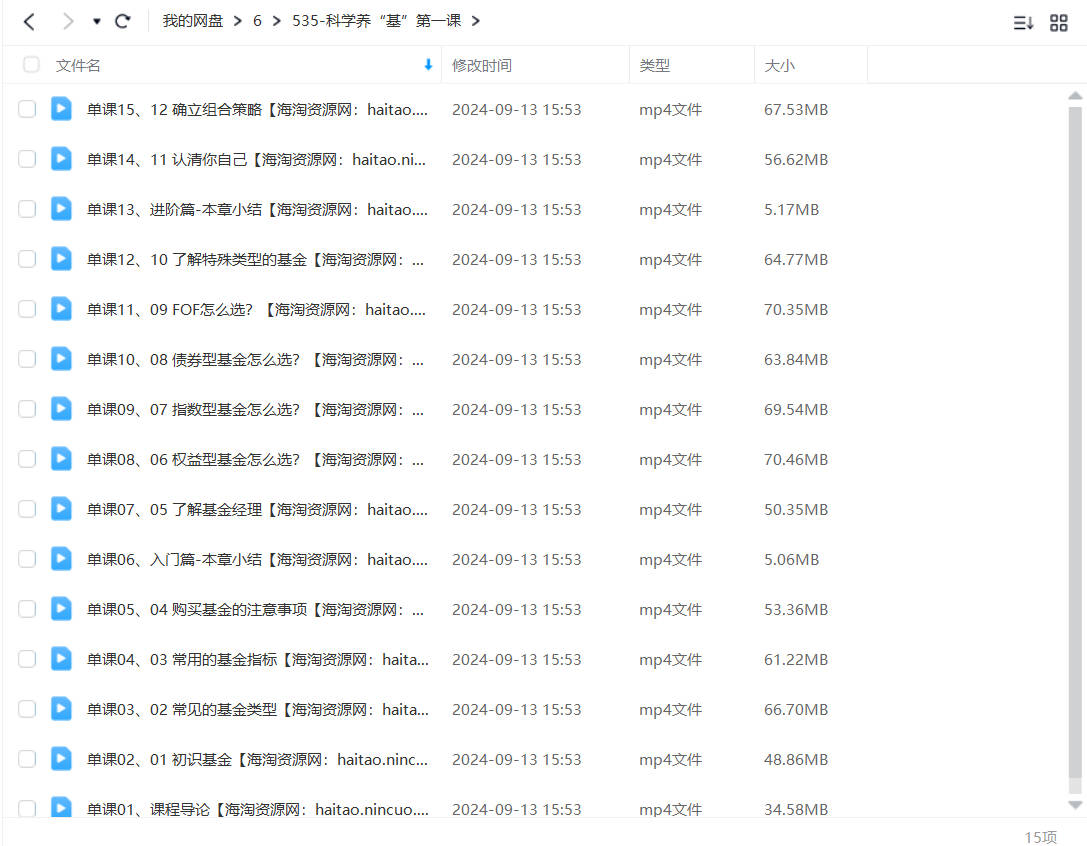This screenshot has height=846, width=1087.
Task: Click the 15项 item count in status bar
Action: tap(1041, 837)
